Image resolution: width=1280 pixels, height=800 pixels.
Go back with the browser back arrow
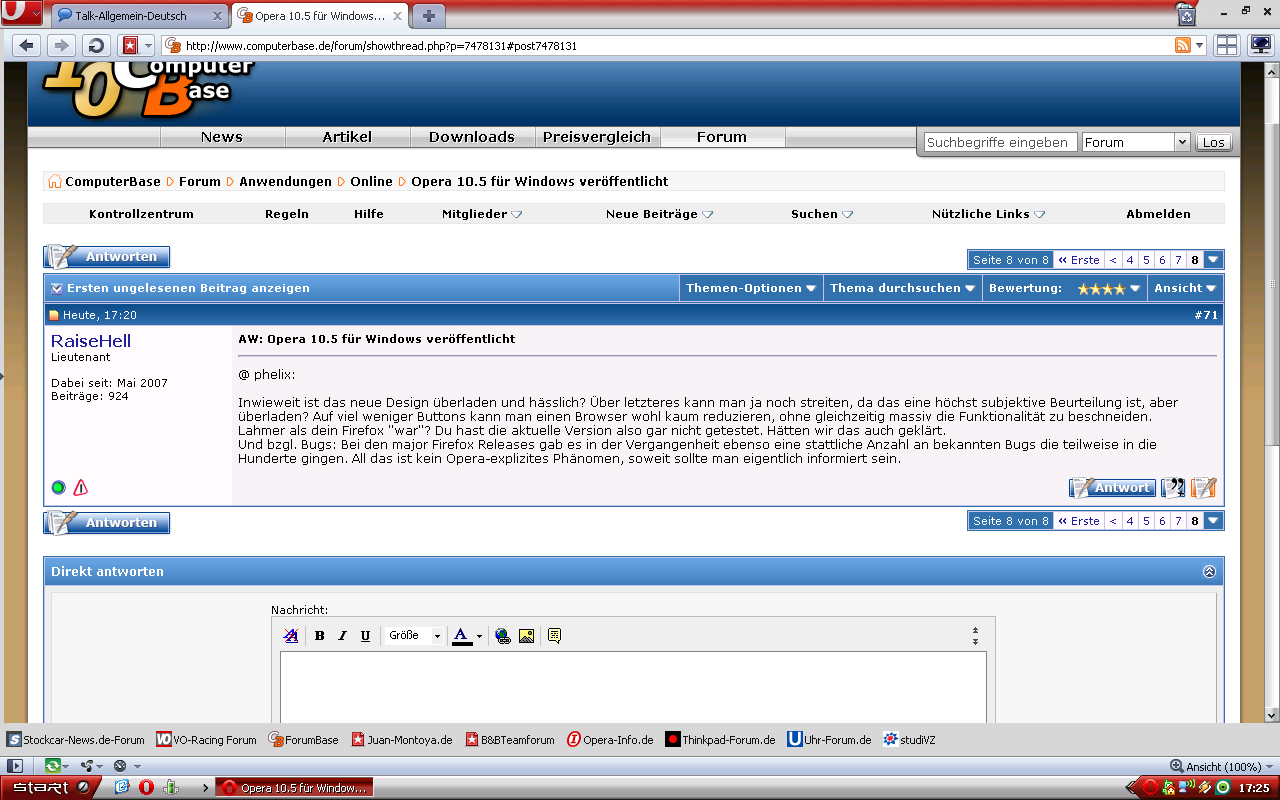(27, 45)
